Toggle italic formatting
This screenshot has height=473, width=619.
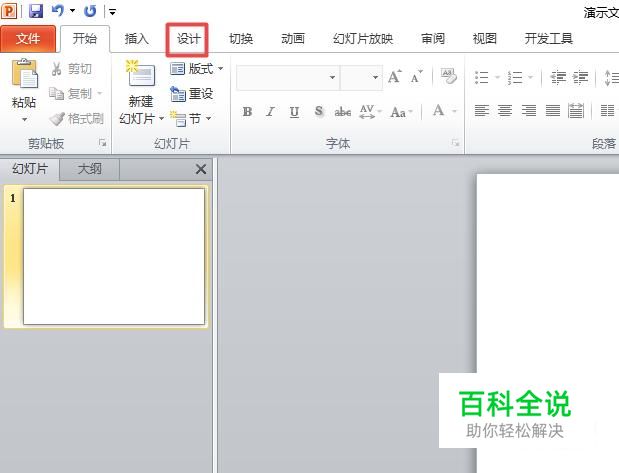click(x=270, y=112)
